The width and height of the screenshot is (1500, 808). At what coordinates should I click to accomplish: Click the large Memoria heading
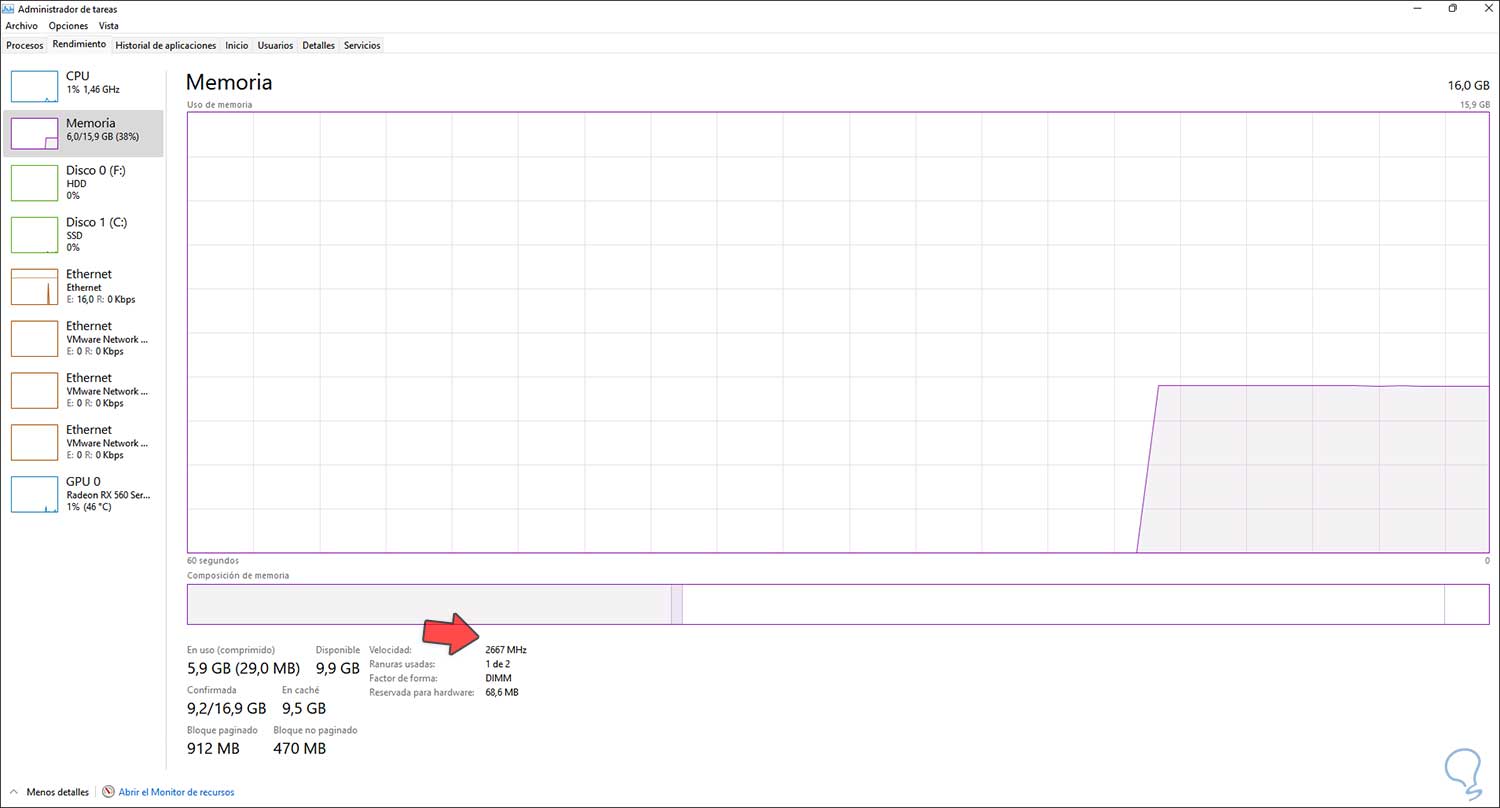[x=229, y=82]
